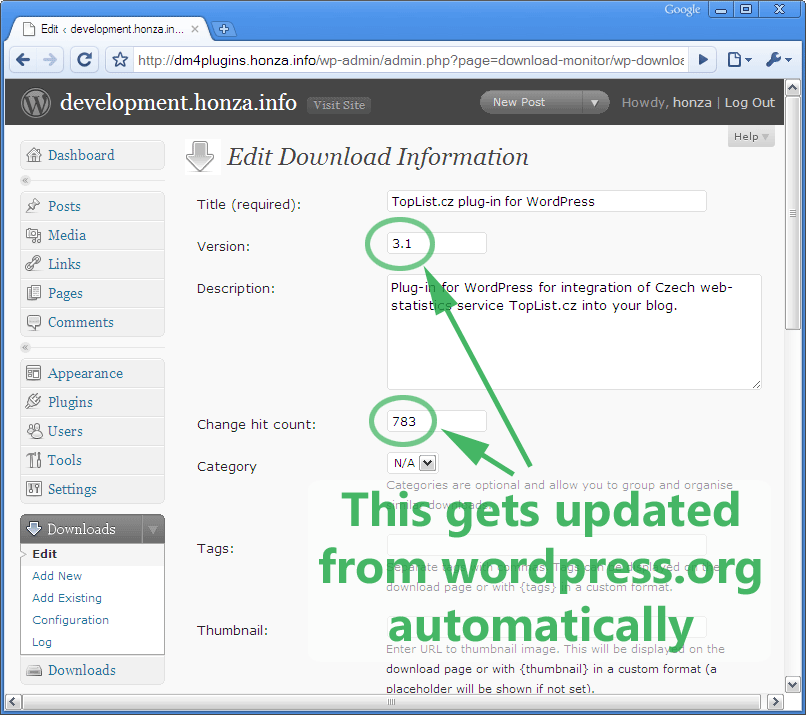Click the Title (required) input field
Image resolution: width=806 pixels, height=715 pixels.
546,201
